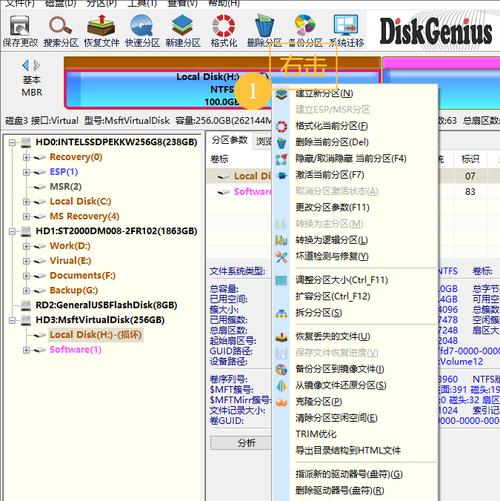The height and width of the screenshot is (501, 500).
Task: Collapse the HD1:ST2000DM008 disk node
Action: (x=12, y=231)
